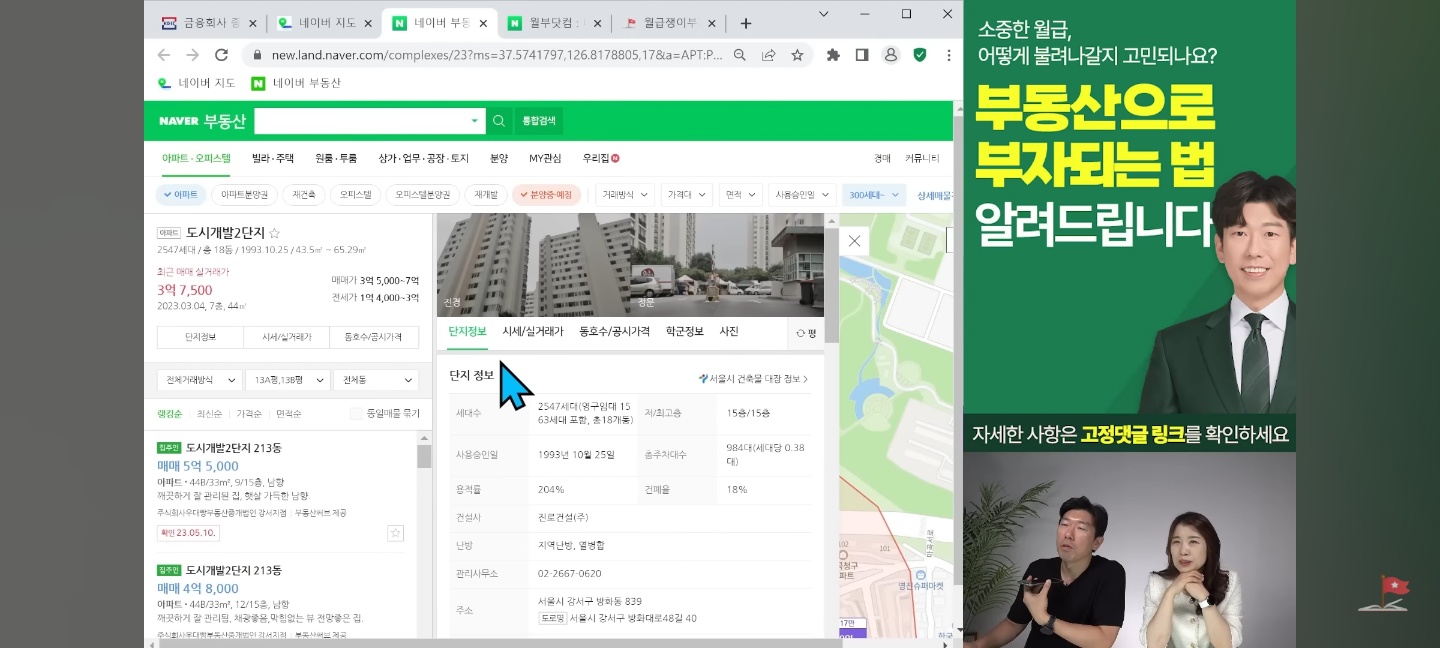The width and height of the screenshot is (1440, 648).
Task: Close the 월급쟁이부 tab
Action: pyautogui.click(x=714, y=23)
